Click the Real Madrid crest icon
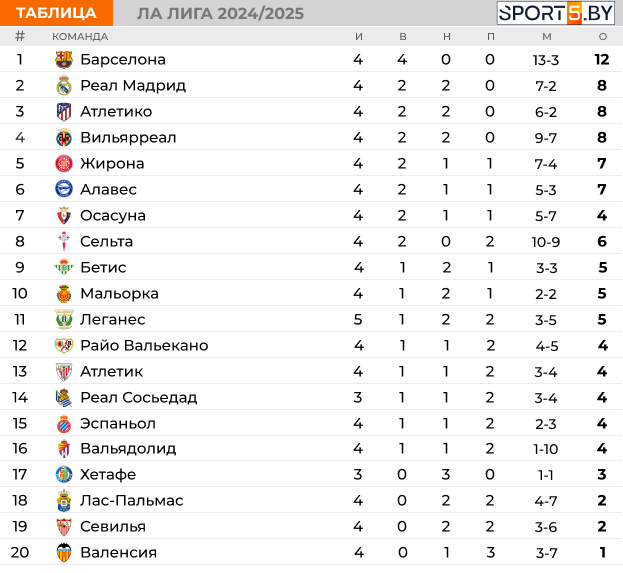Image resolution: width=623 pixels, height=573 pixels. (x=64, y=85)
